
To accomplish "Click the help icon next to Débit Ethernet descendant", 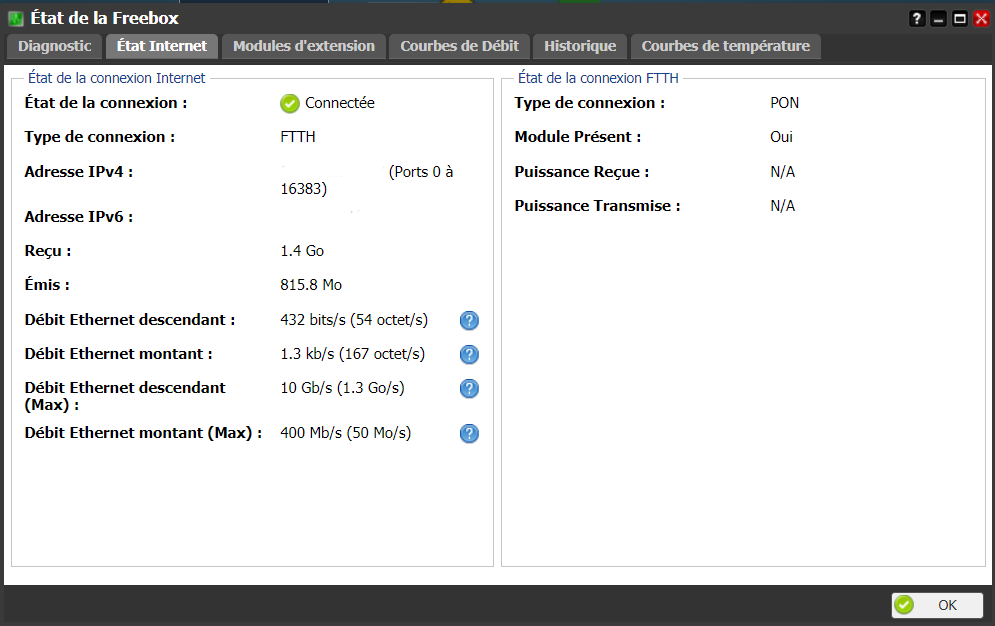I will (469, 320).
